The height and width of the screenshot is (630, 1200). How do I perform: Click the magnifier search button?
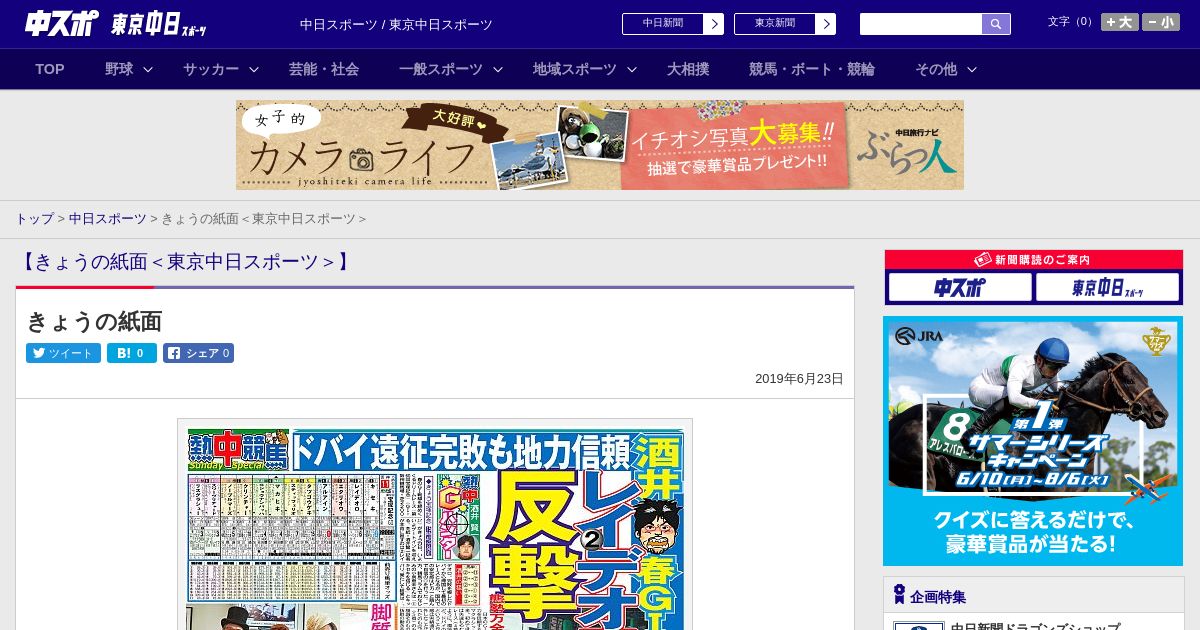[996, 24]
